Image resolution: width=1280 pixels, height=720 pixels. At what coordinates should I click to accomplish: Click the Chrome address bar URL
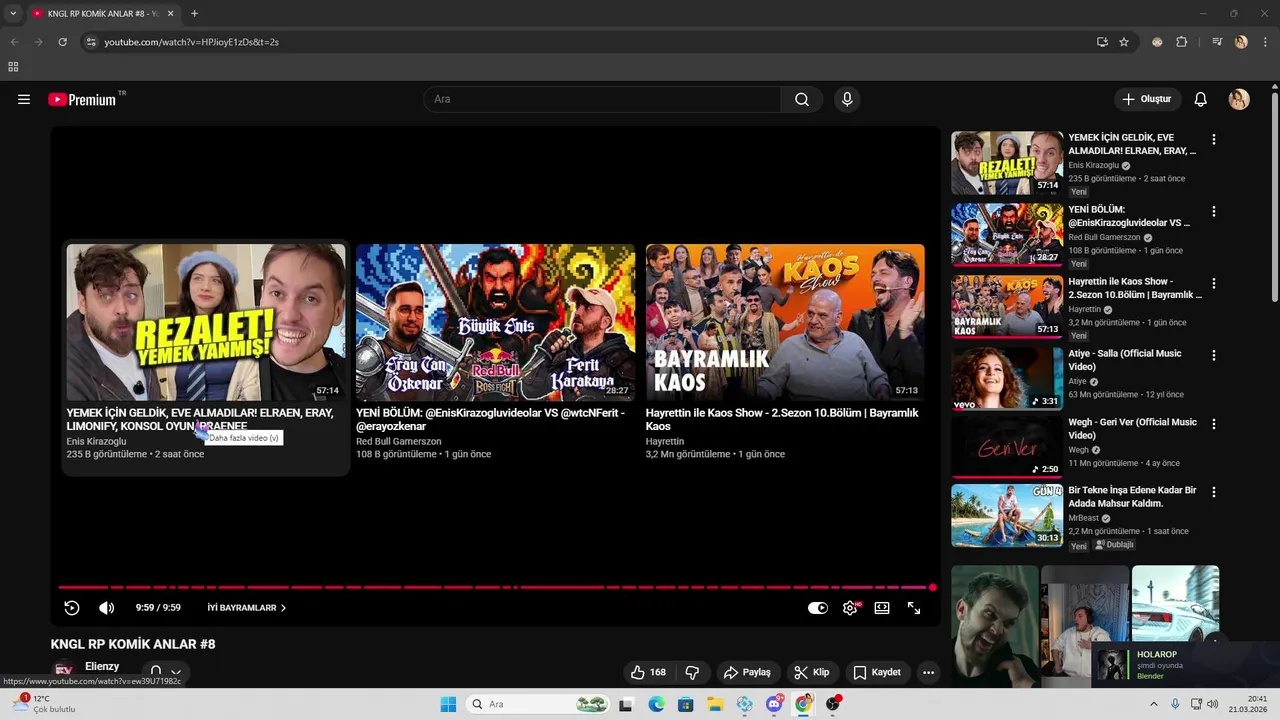pyautogui.click(x=191, y=42)
